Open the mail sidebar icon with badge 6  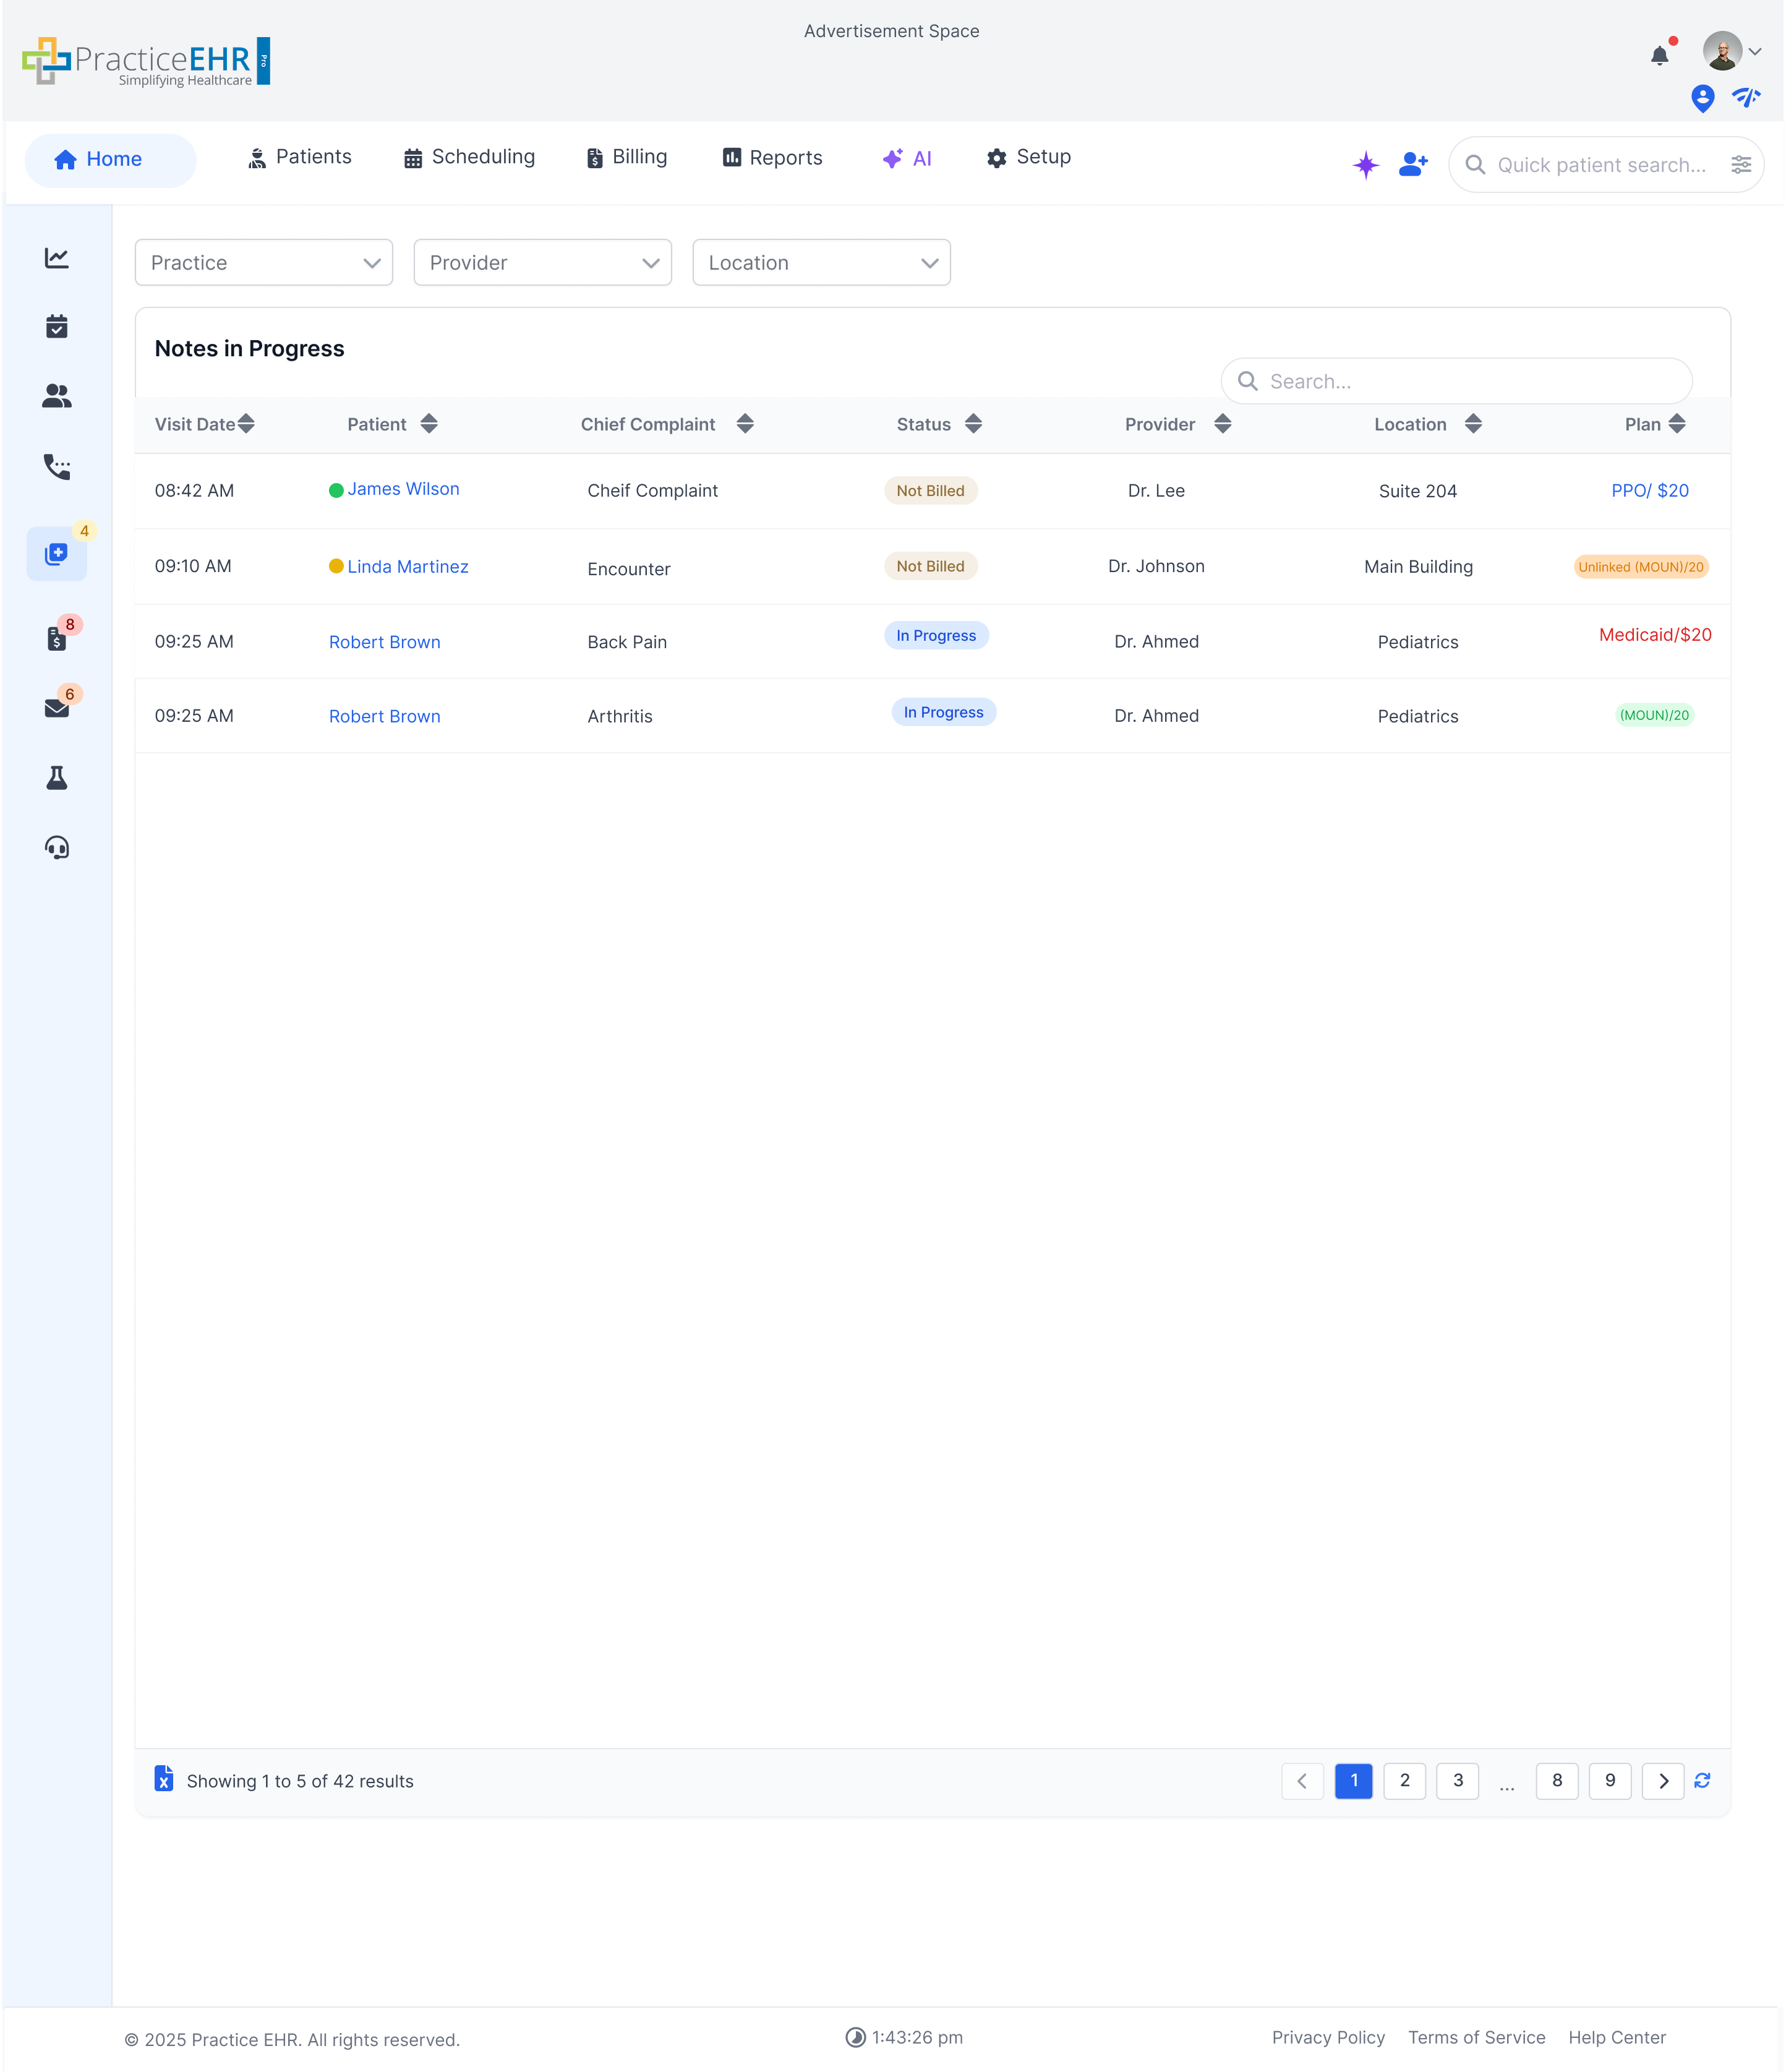(57, 708)
